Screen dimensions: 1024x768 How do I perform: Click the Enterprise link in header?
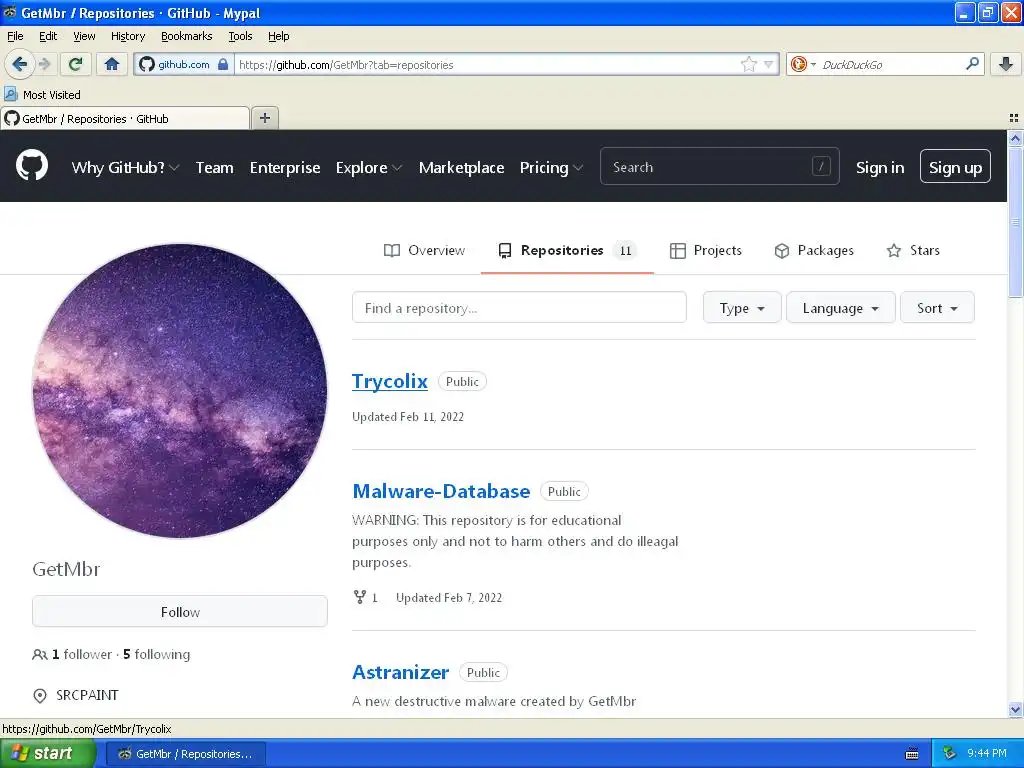(x=285, y=167)
